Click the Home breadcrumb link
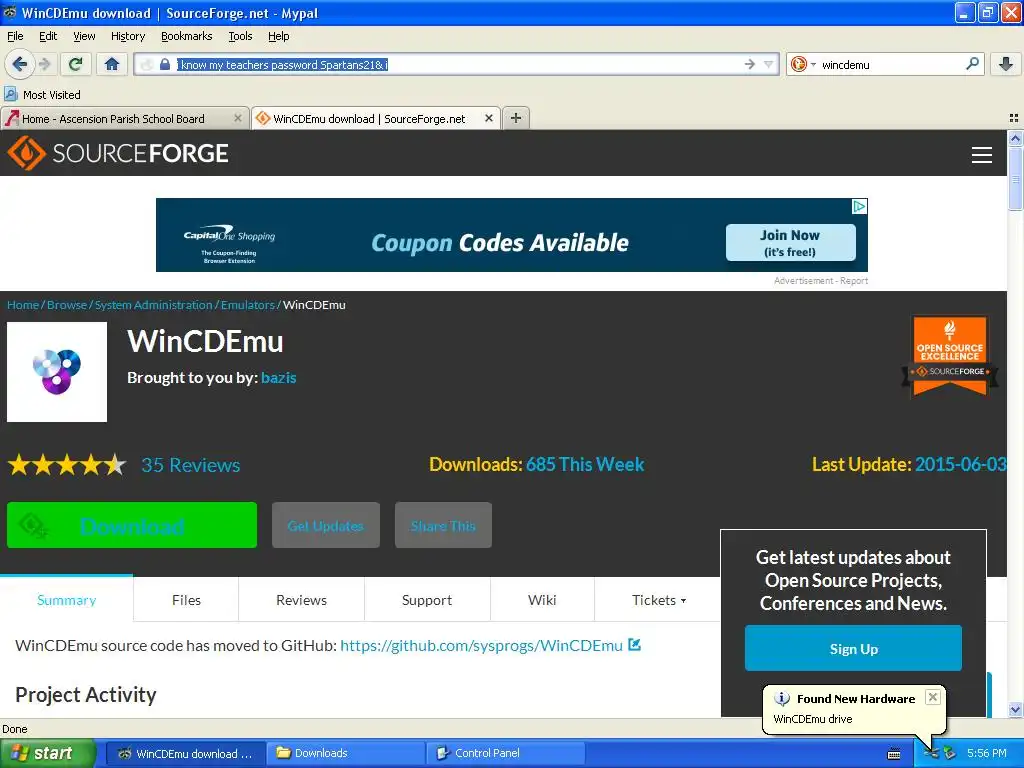 click(x=23, y=305)
